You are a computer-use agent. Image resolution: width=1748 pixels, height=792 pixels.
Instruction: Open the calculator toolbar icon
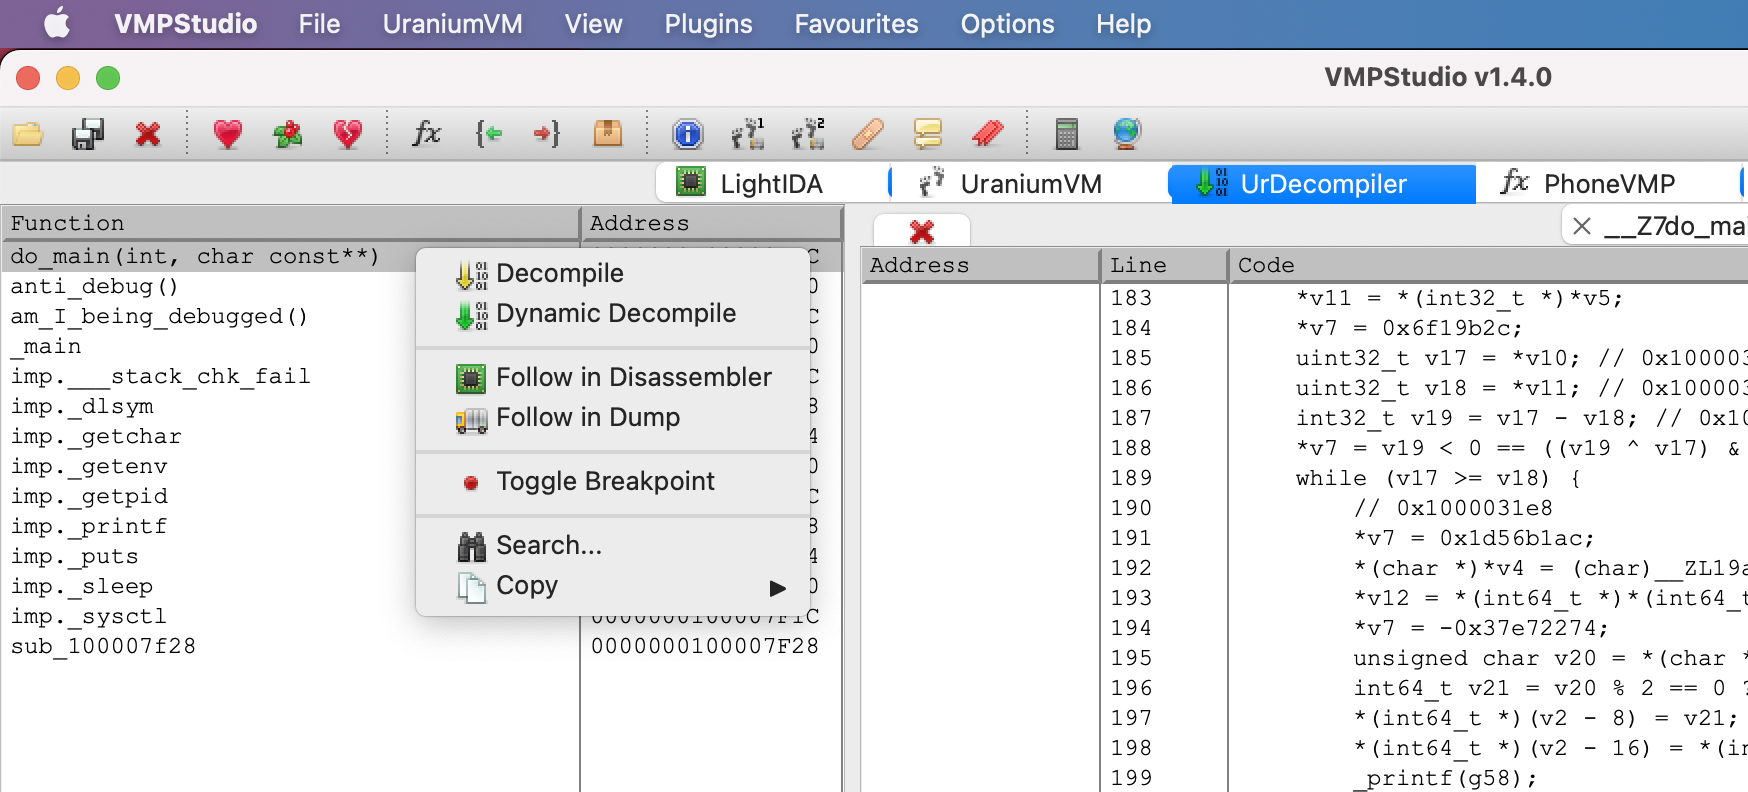pos(1067,133)
